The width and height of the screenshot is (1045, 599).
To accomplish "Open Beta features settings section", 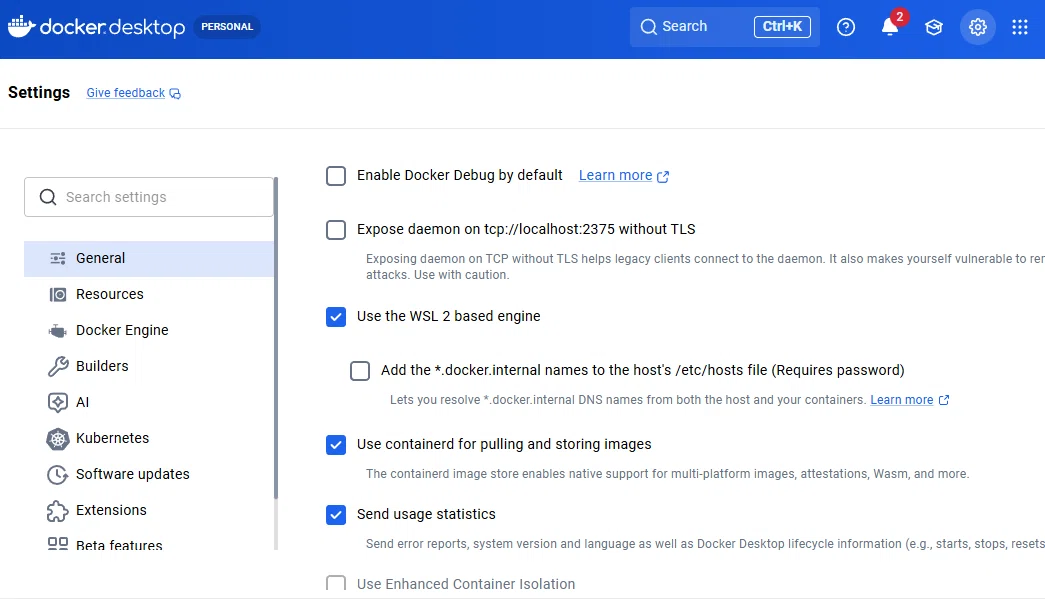I will coord(149,542).
